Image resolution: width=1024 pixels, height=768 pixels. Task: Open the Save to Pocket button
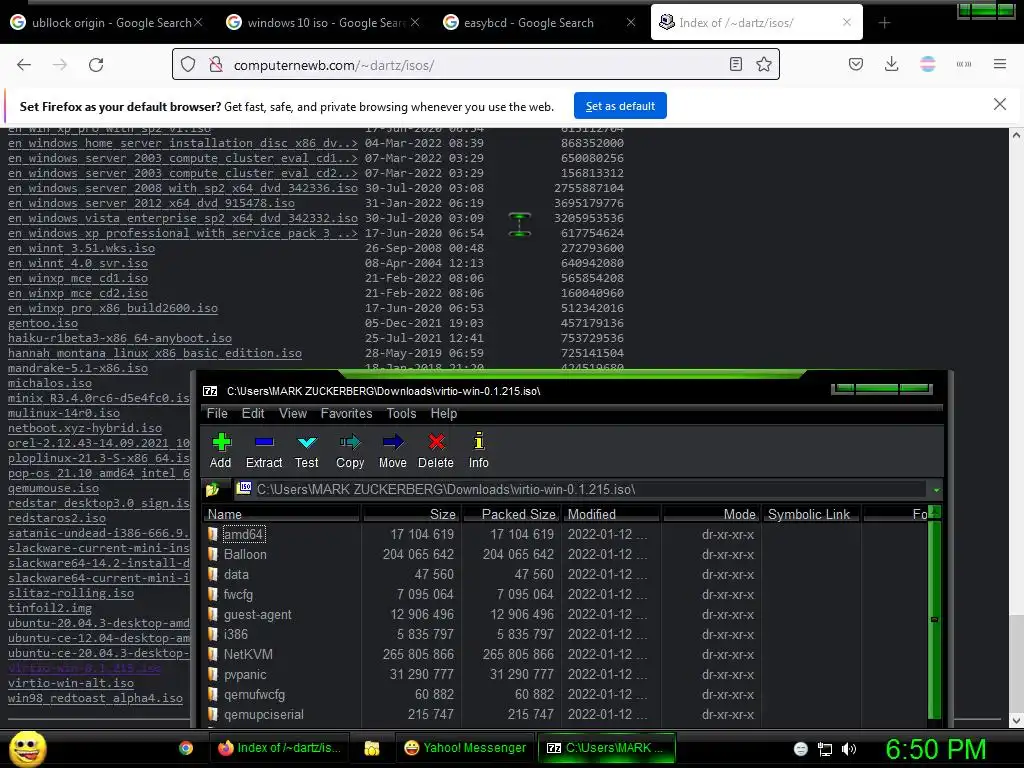pyautogui.click(x=856, y=64)
